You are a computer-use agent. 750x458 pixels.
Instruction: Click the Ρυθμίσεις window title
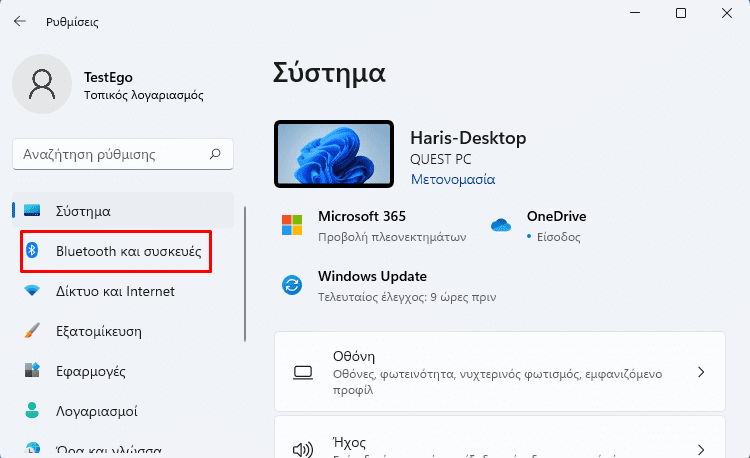coord(72,22)
